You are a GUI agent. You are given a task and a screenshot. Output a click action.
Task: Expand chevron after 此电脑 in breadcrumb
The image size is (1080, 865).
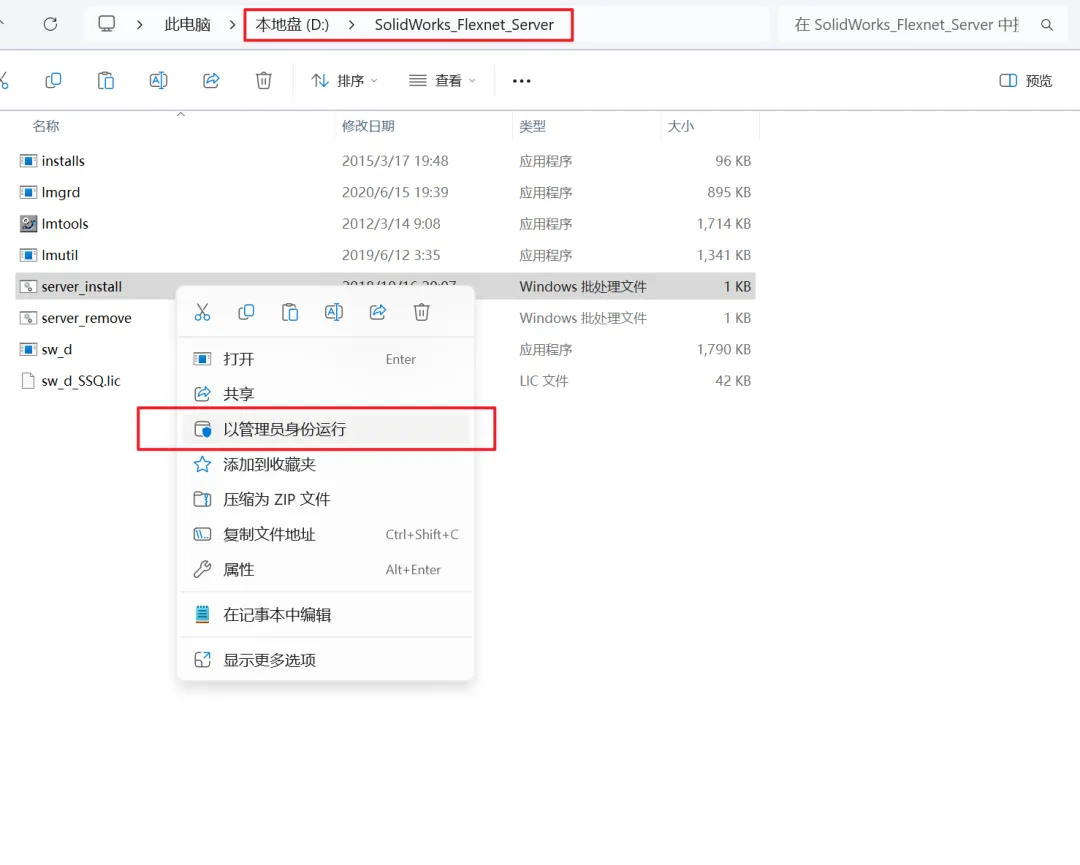[x=232, y=25]
